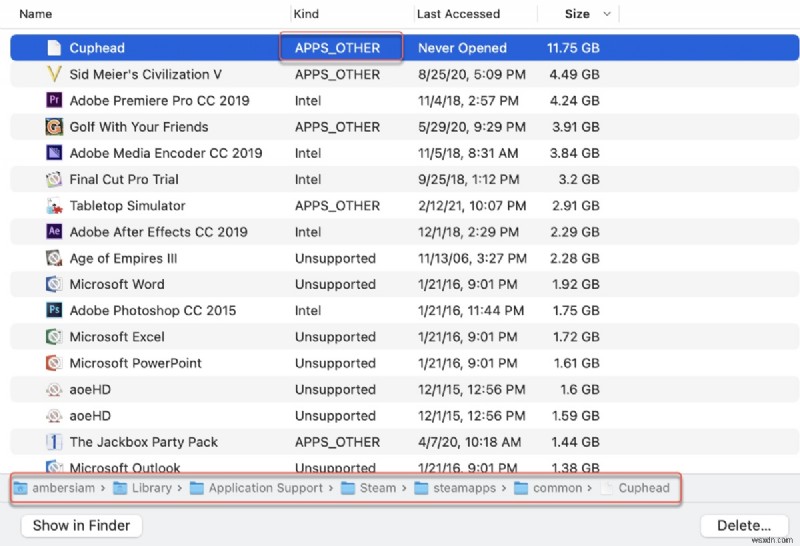Click 1/21/16, 11:44 PM access date
This screenshot has width=800, height=546.
tap(470, 310)
